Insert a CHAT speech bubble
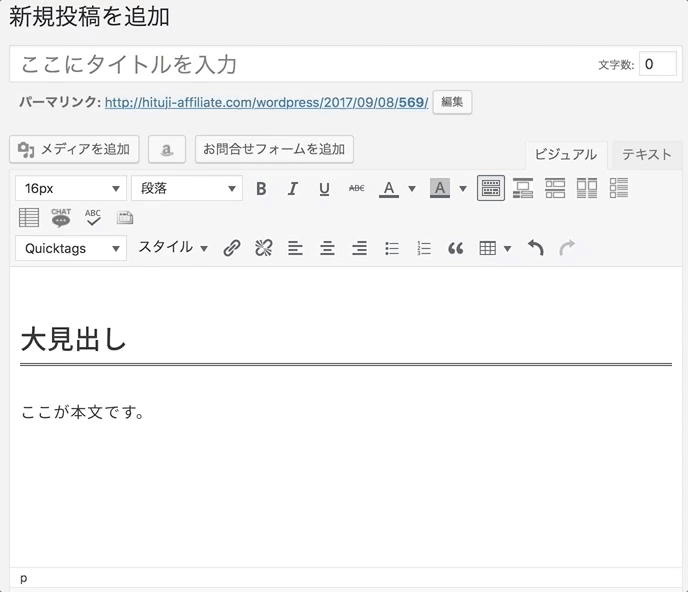688x592 pixels. (61, 218)
